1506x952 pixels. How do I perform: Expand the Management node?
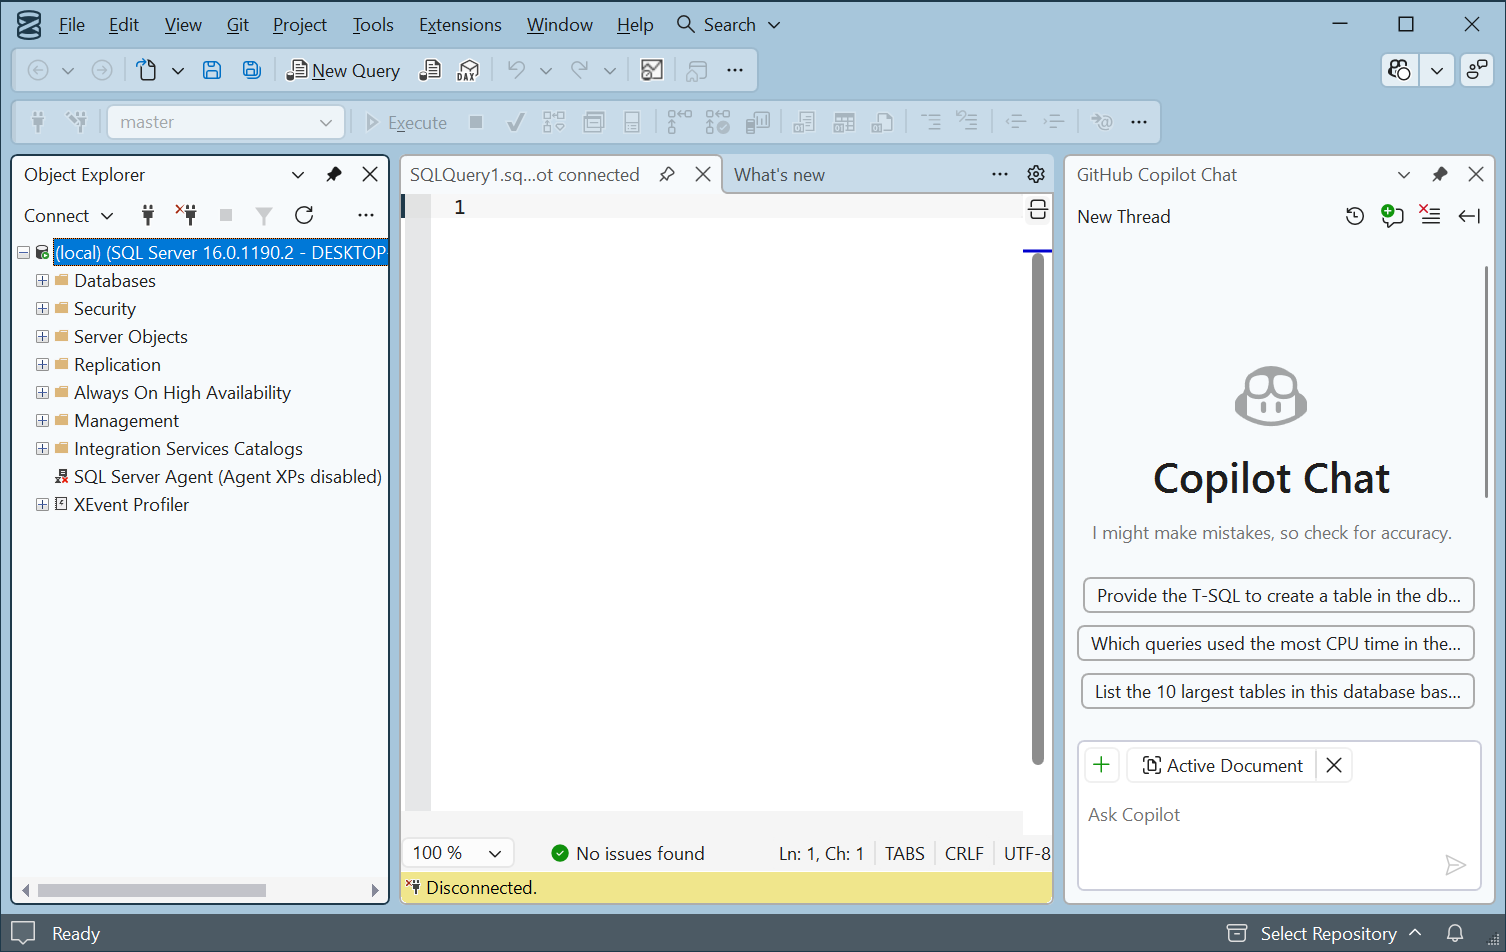click(42, 421)
